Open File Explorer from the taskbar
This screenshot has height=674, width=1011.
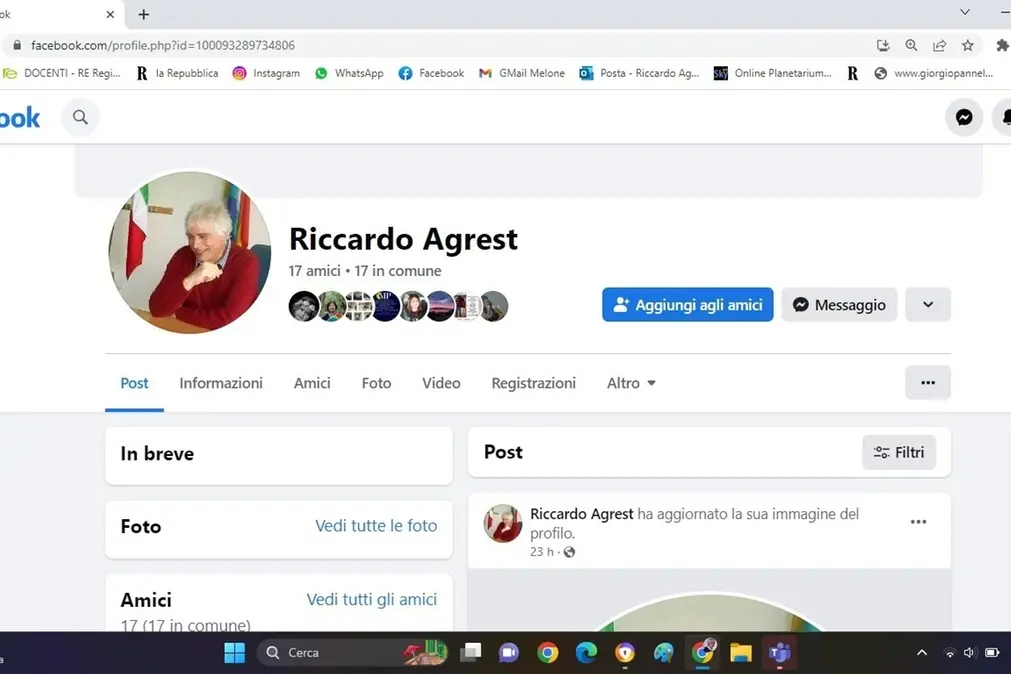pos(741,653)
